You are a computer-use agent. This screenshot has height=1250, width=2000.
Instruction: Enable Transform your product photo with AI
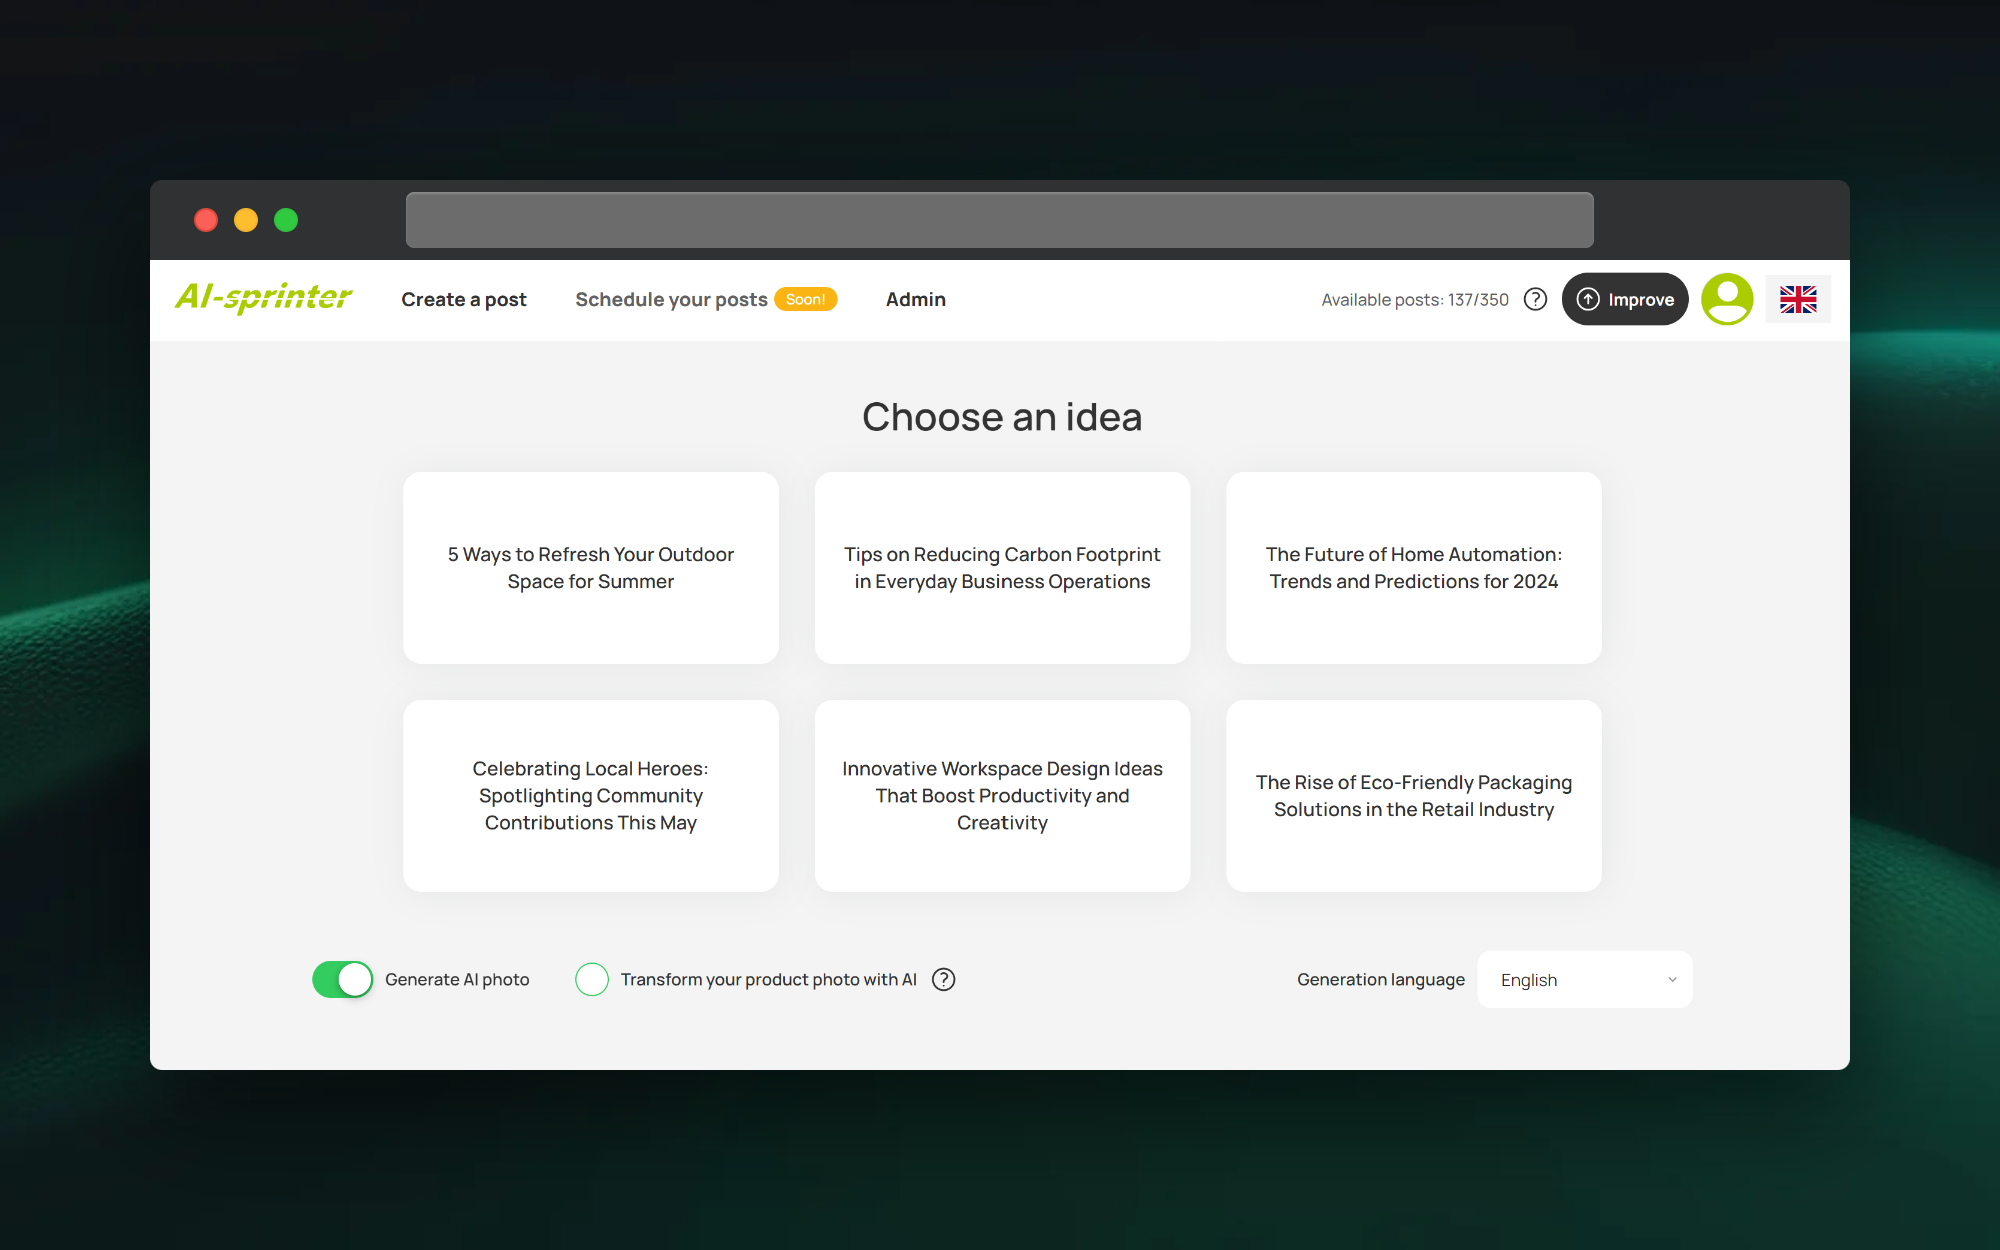click(x=592, y=979)
